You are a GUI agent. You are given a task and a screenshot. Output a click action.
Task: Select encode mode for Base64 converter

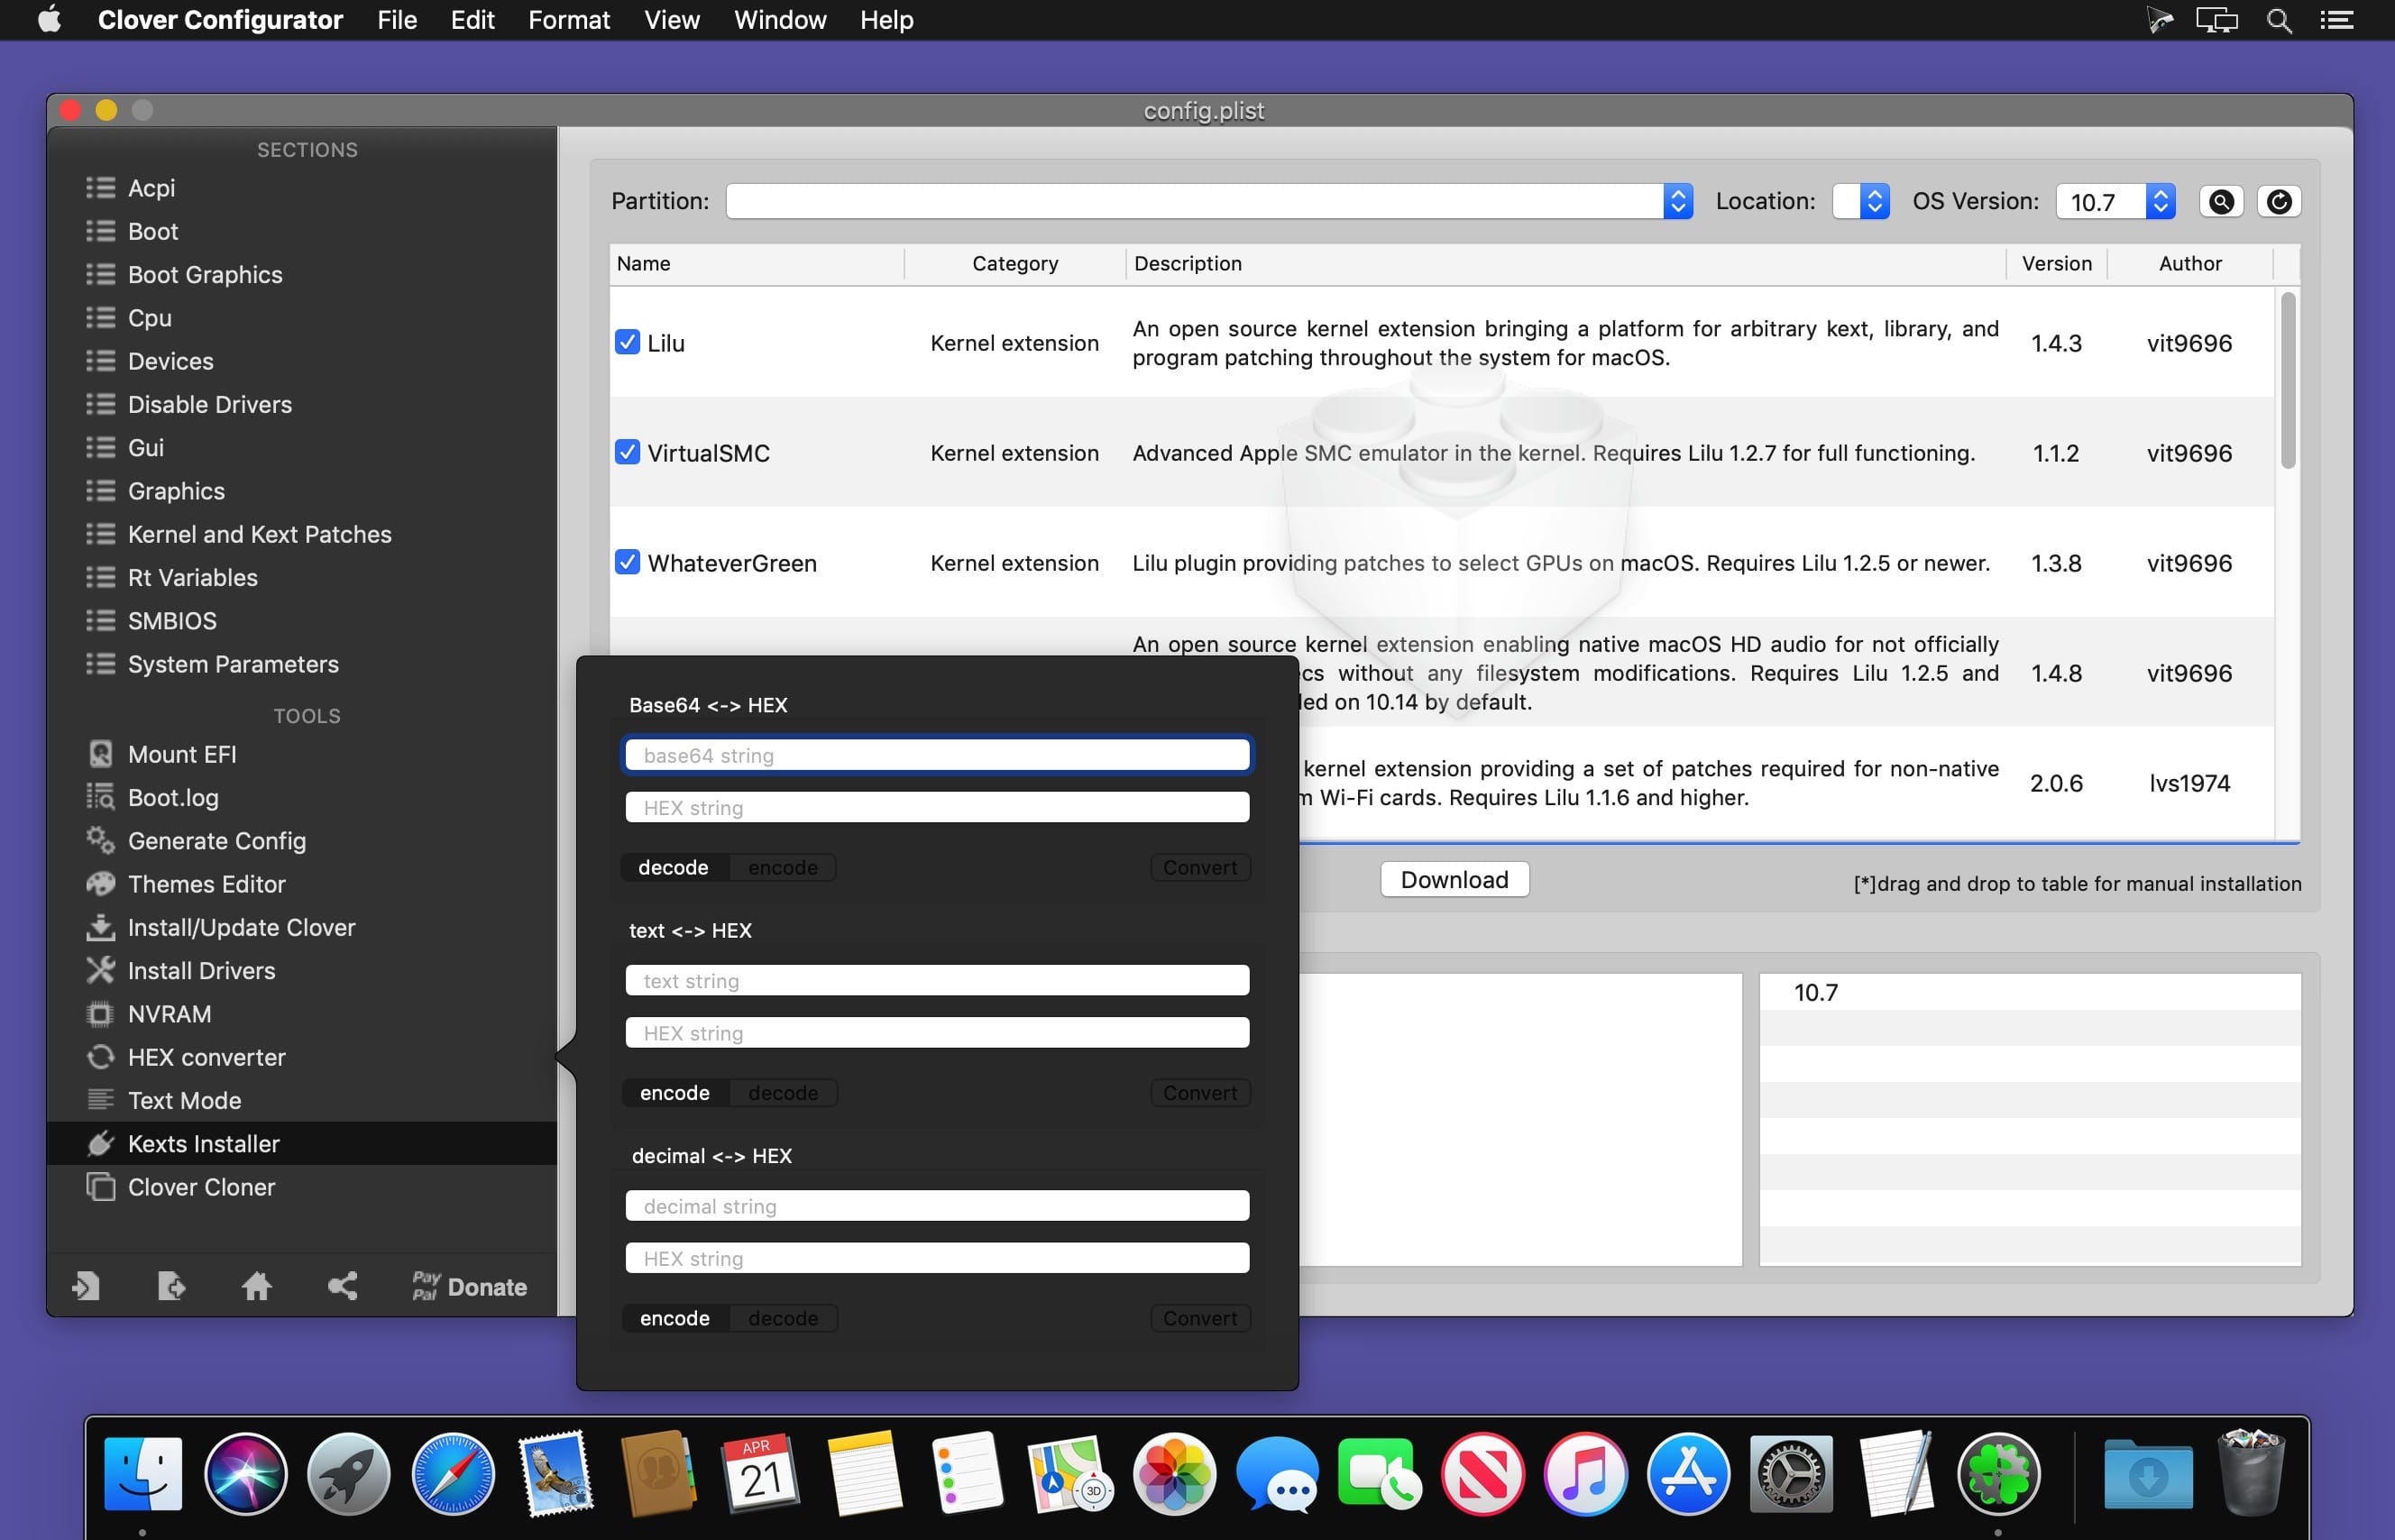point(783,868)
